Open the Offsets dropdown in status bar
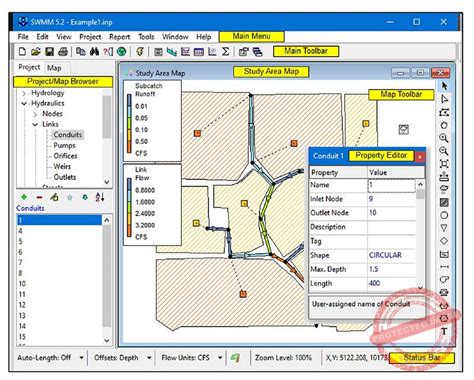The width and height of the screenshot is (474, 380). 149,358
